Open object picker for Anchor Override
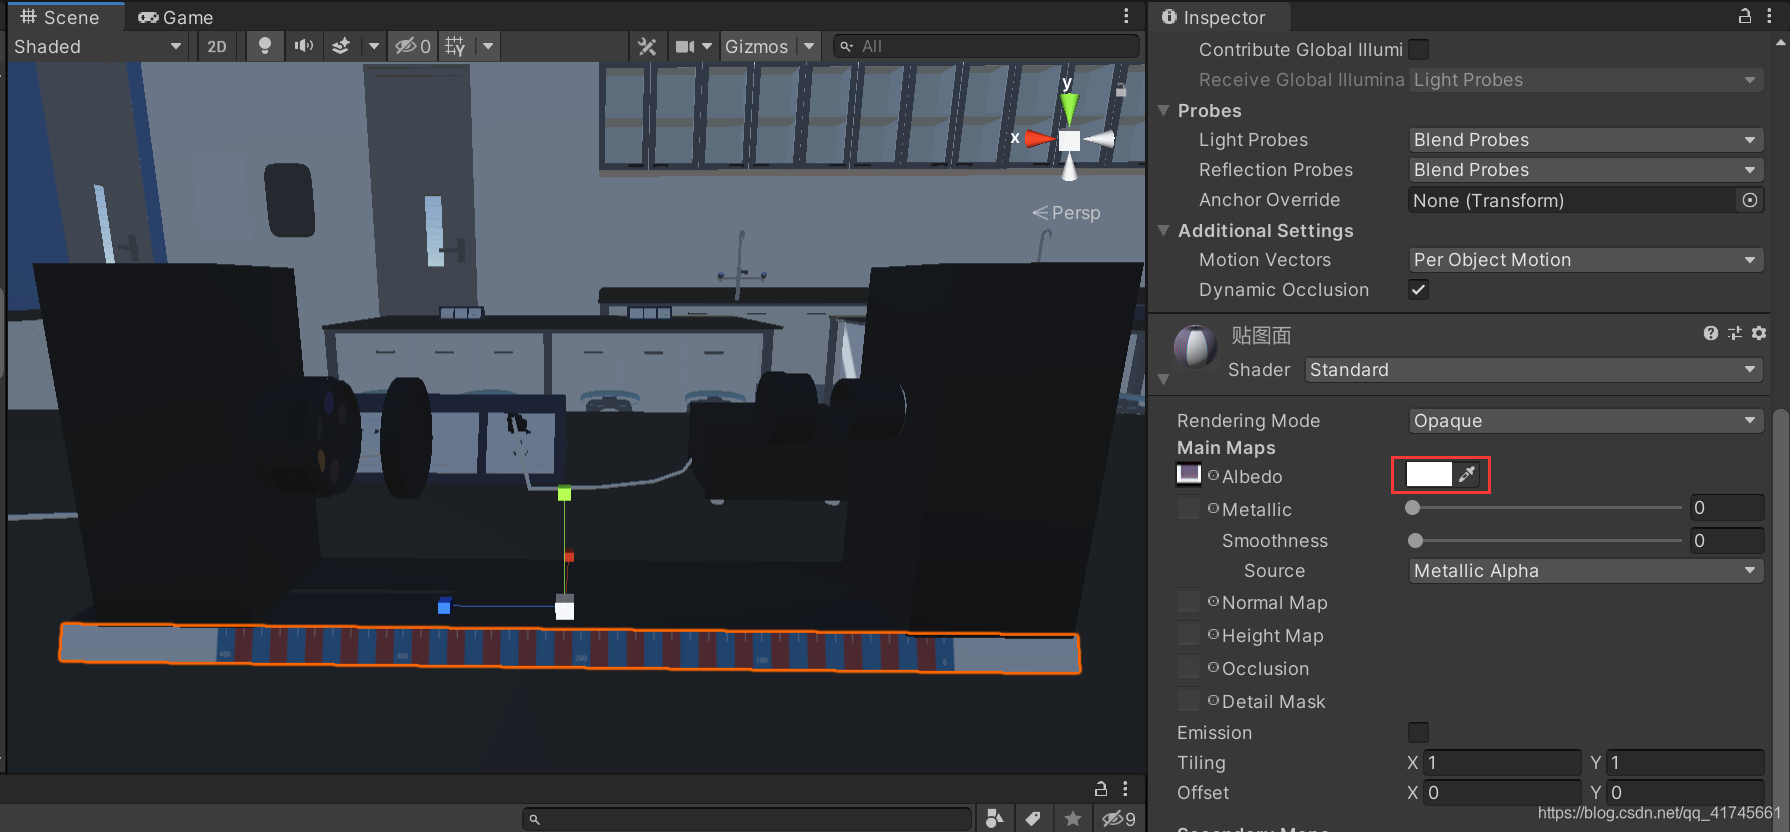The height and width of the screenshot is (832, 1790). pos(1750,200)
